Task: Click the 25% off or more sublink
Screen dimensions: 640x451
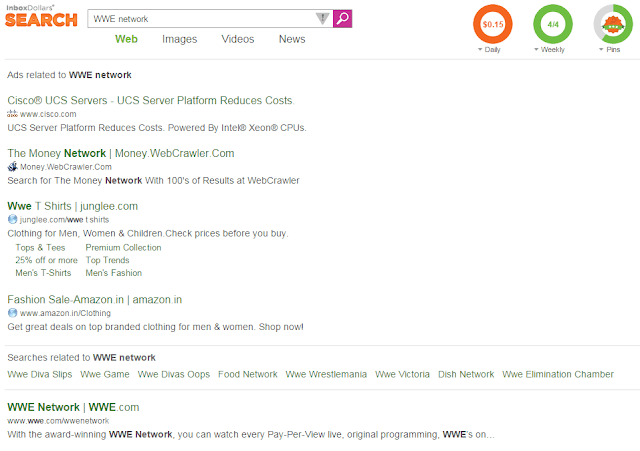Action: 46,260
